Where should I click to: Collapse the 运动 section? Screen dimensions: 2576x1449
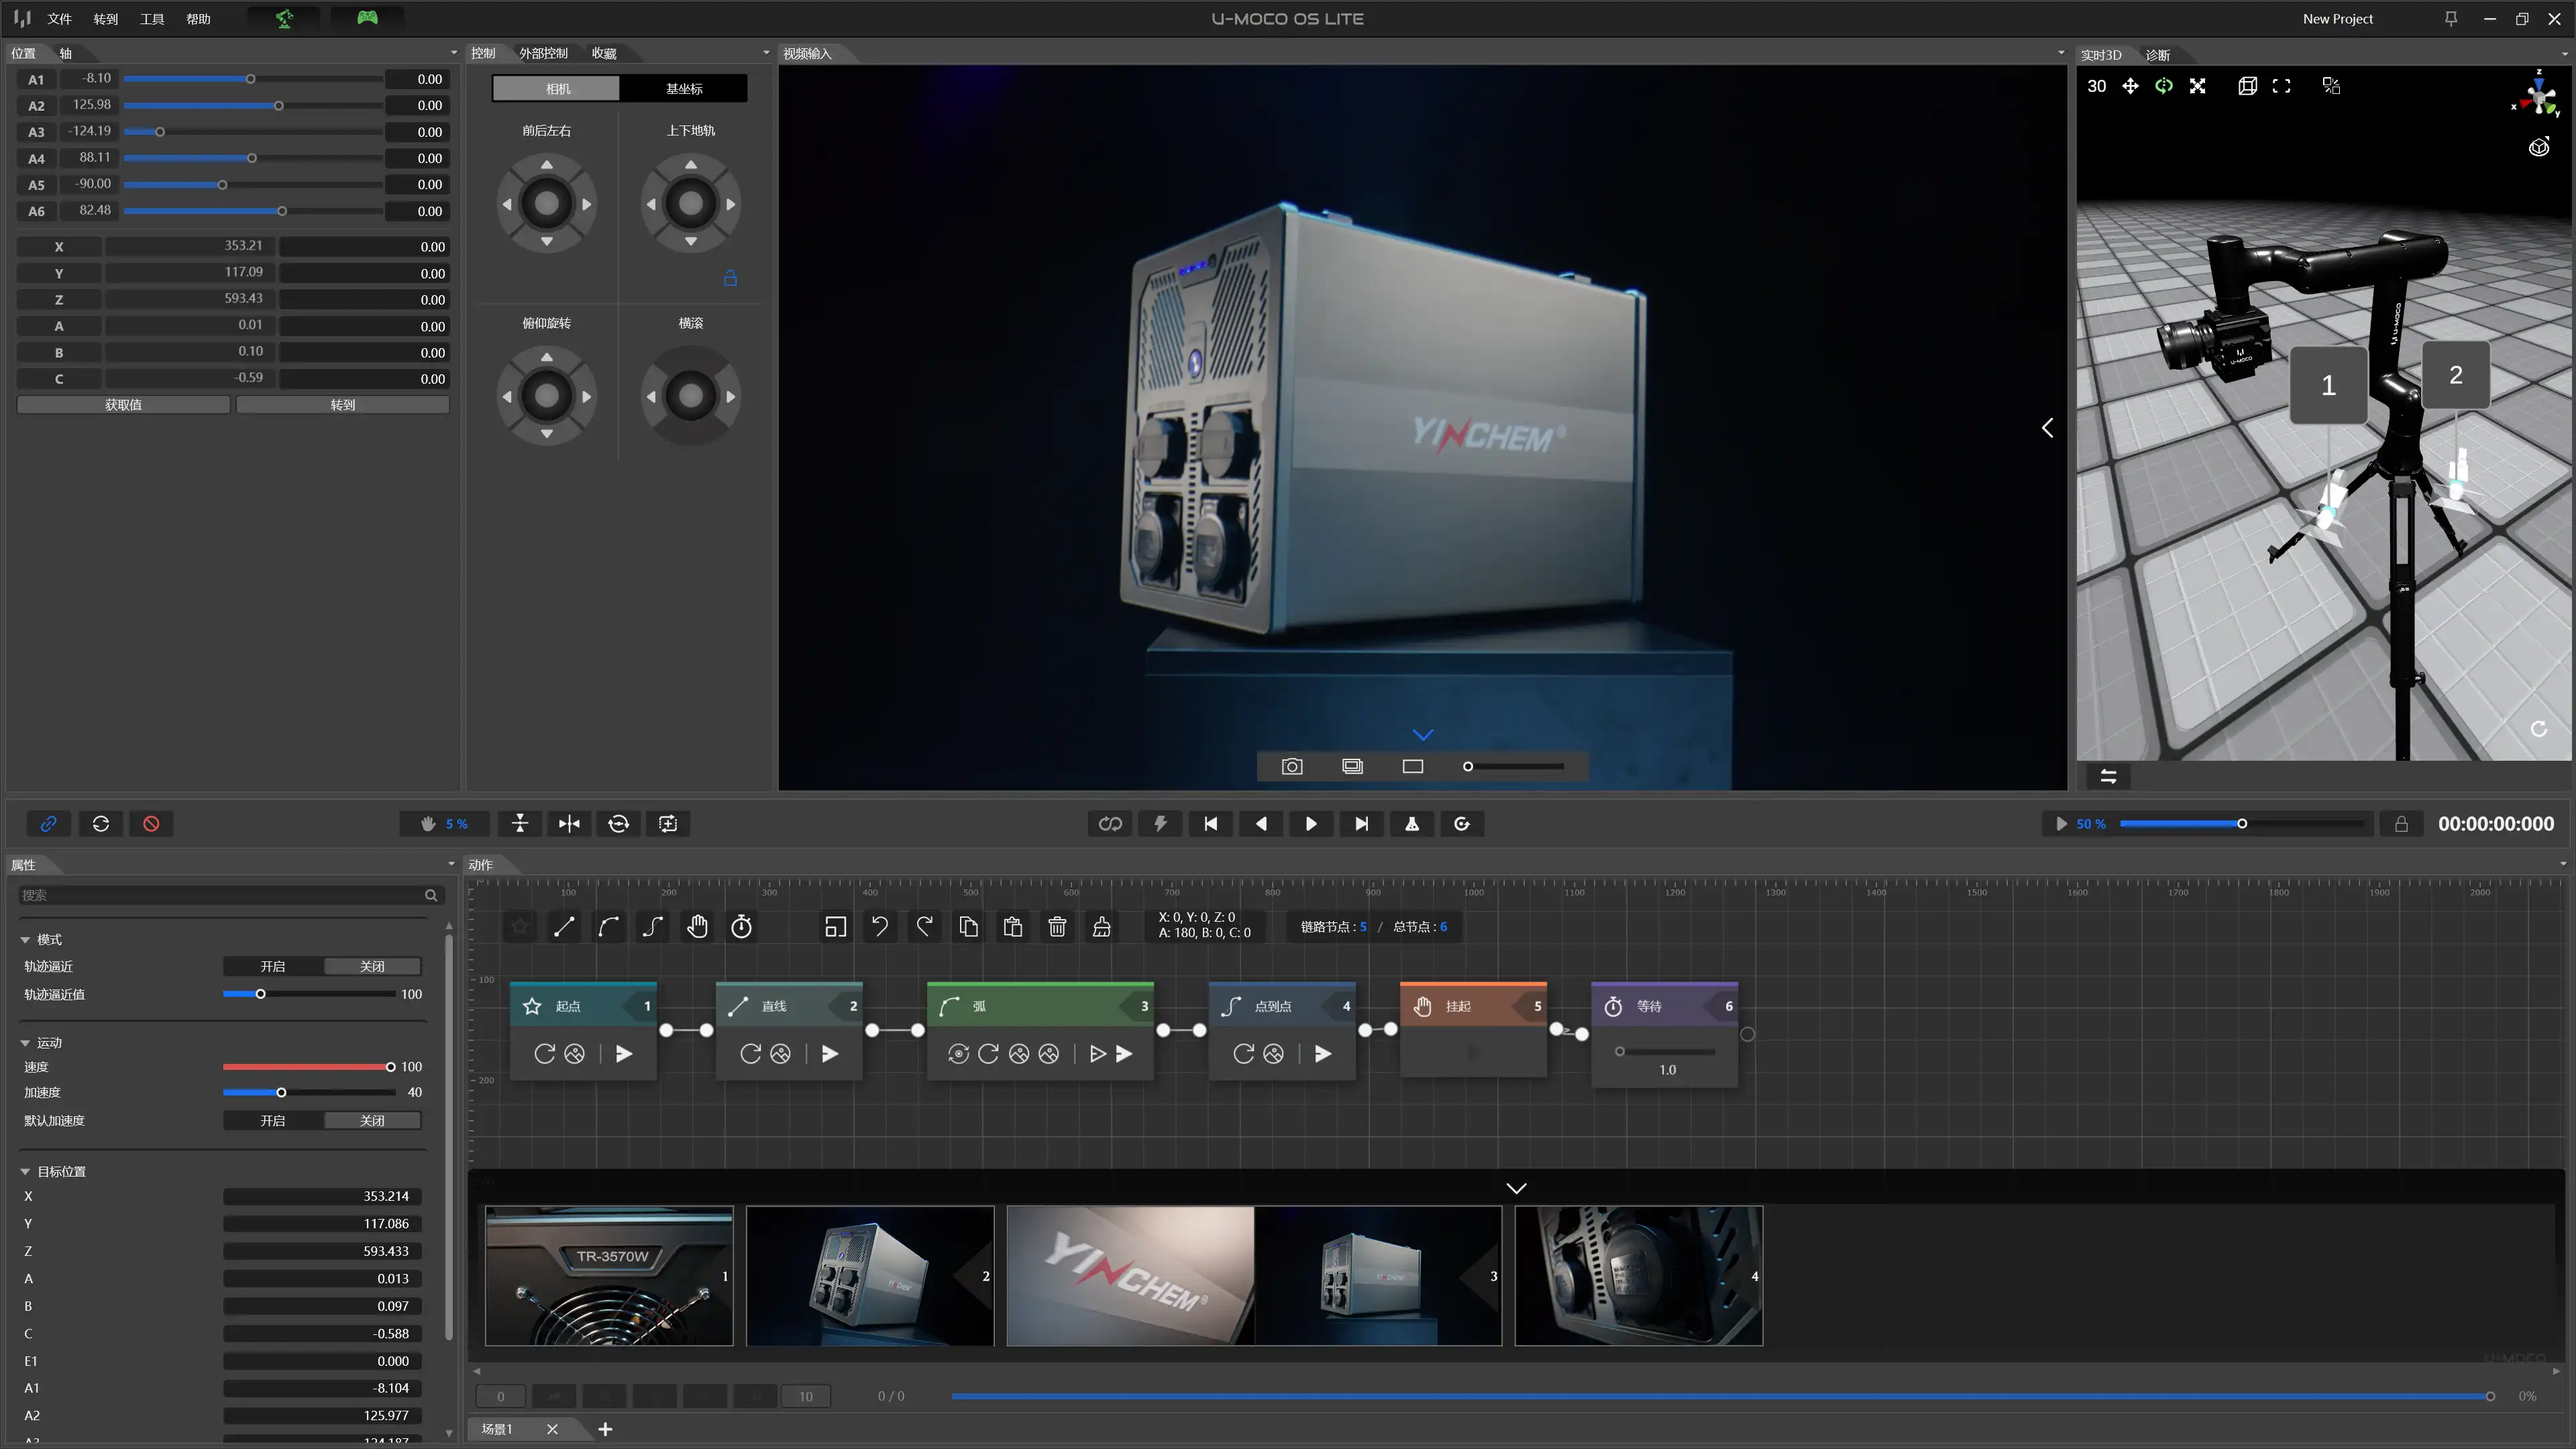25,1043
